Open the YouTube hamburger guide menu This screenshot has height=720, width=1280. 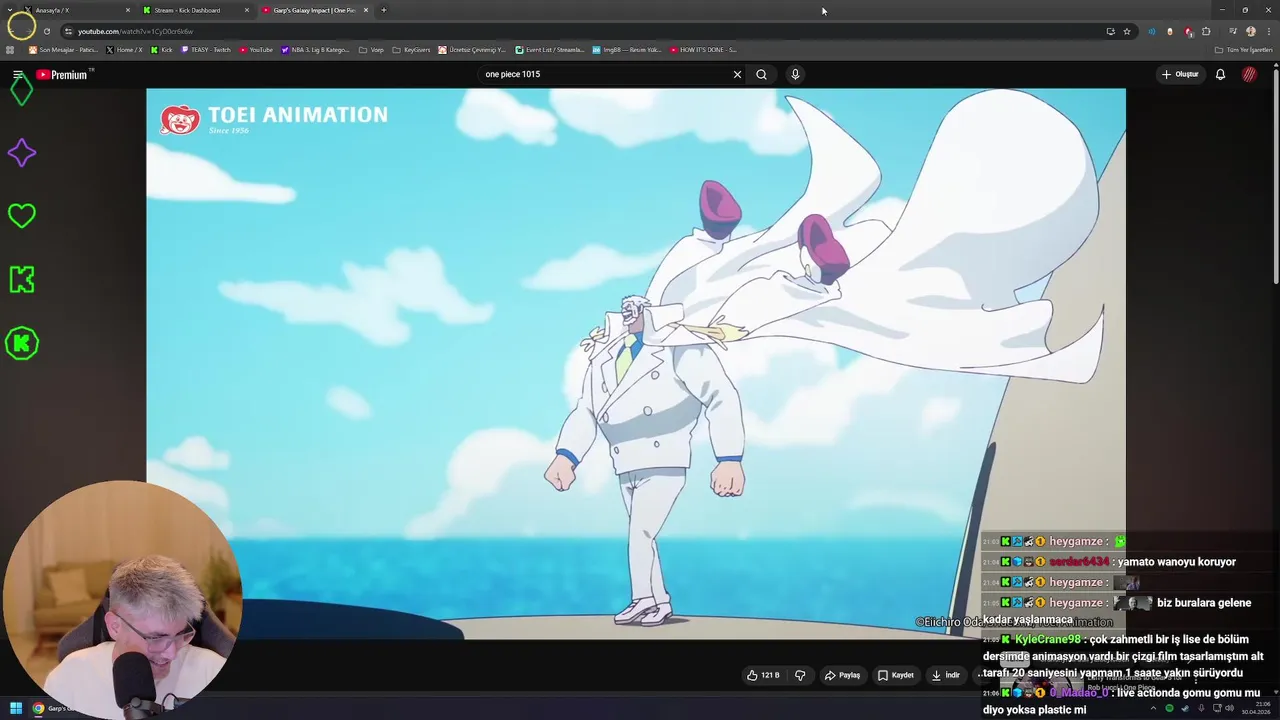click(x=18, y=75)
